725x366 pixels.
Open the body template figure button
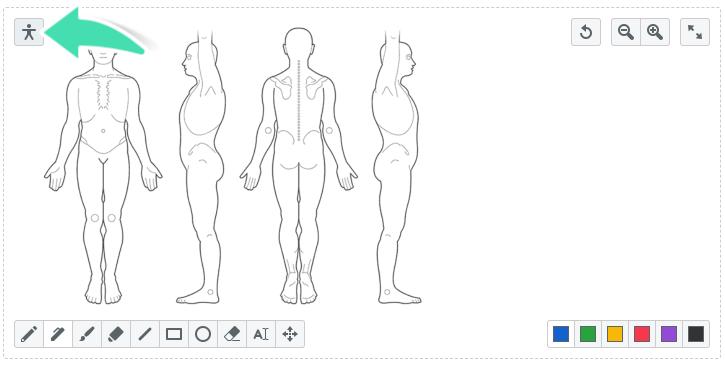29,32
